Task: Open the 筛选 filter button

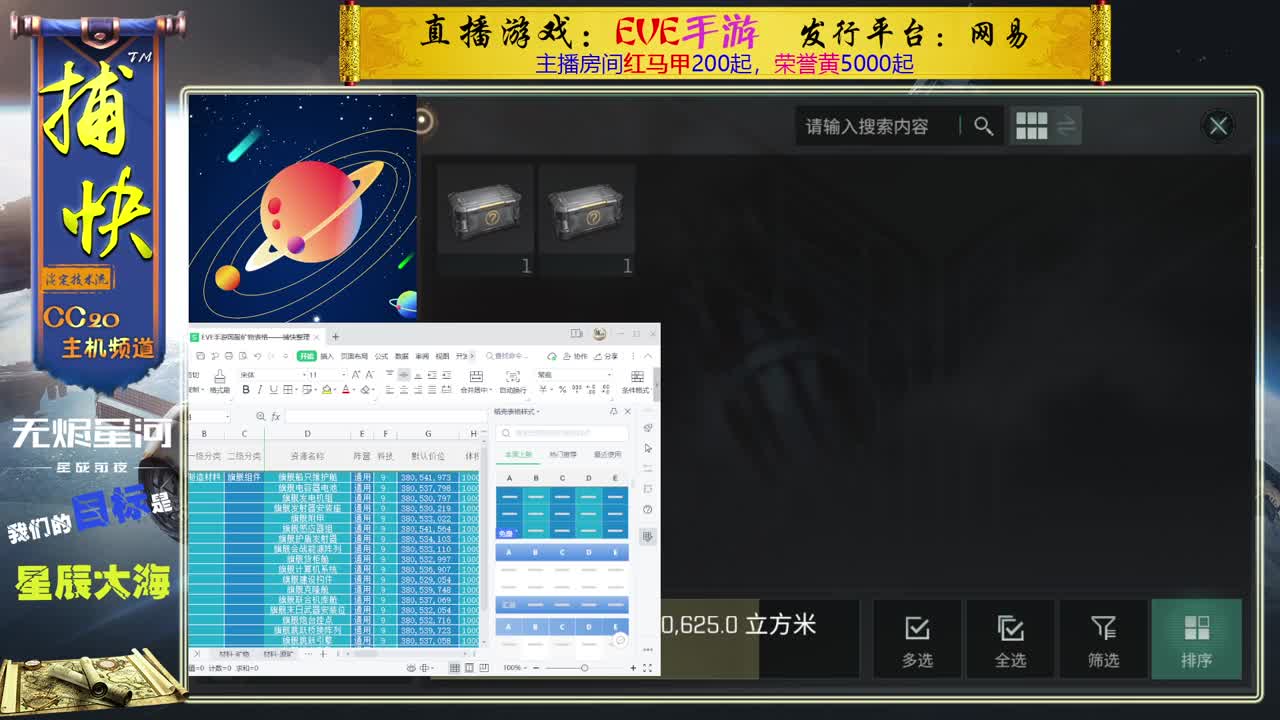Action: pyautogui.click(x=1103, y=639)
